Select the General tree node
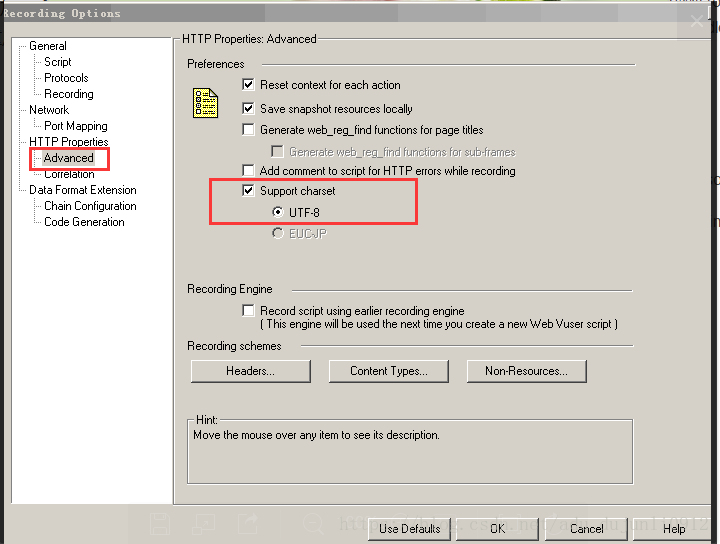Image resolution: width=720 pixels, height=544 pixels. [48, 46]
